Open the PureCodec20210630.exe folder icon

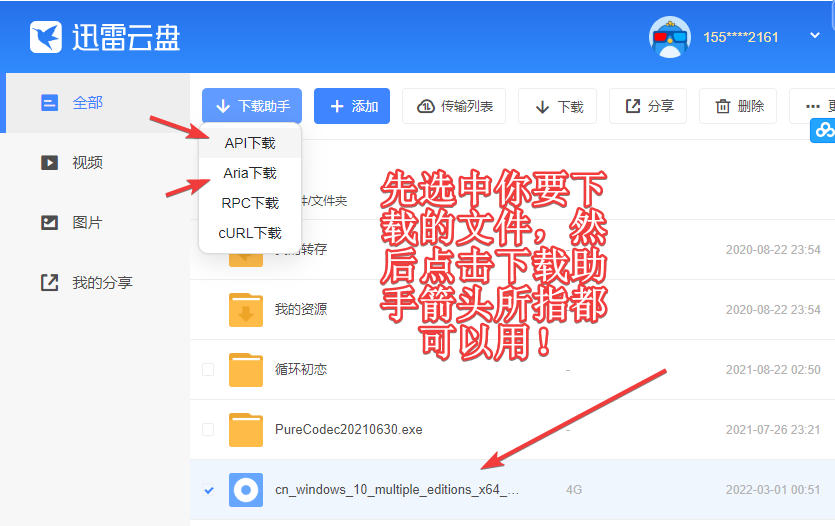coord(245,429)
